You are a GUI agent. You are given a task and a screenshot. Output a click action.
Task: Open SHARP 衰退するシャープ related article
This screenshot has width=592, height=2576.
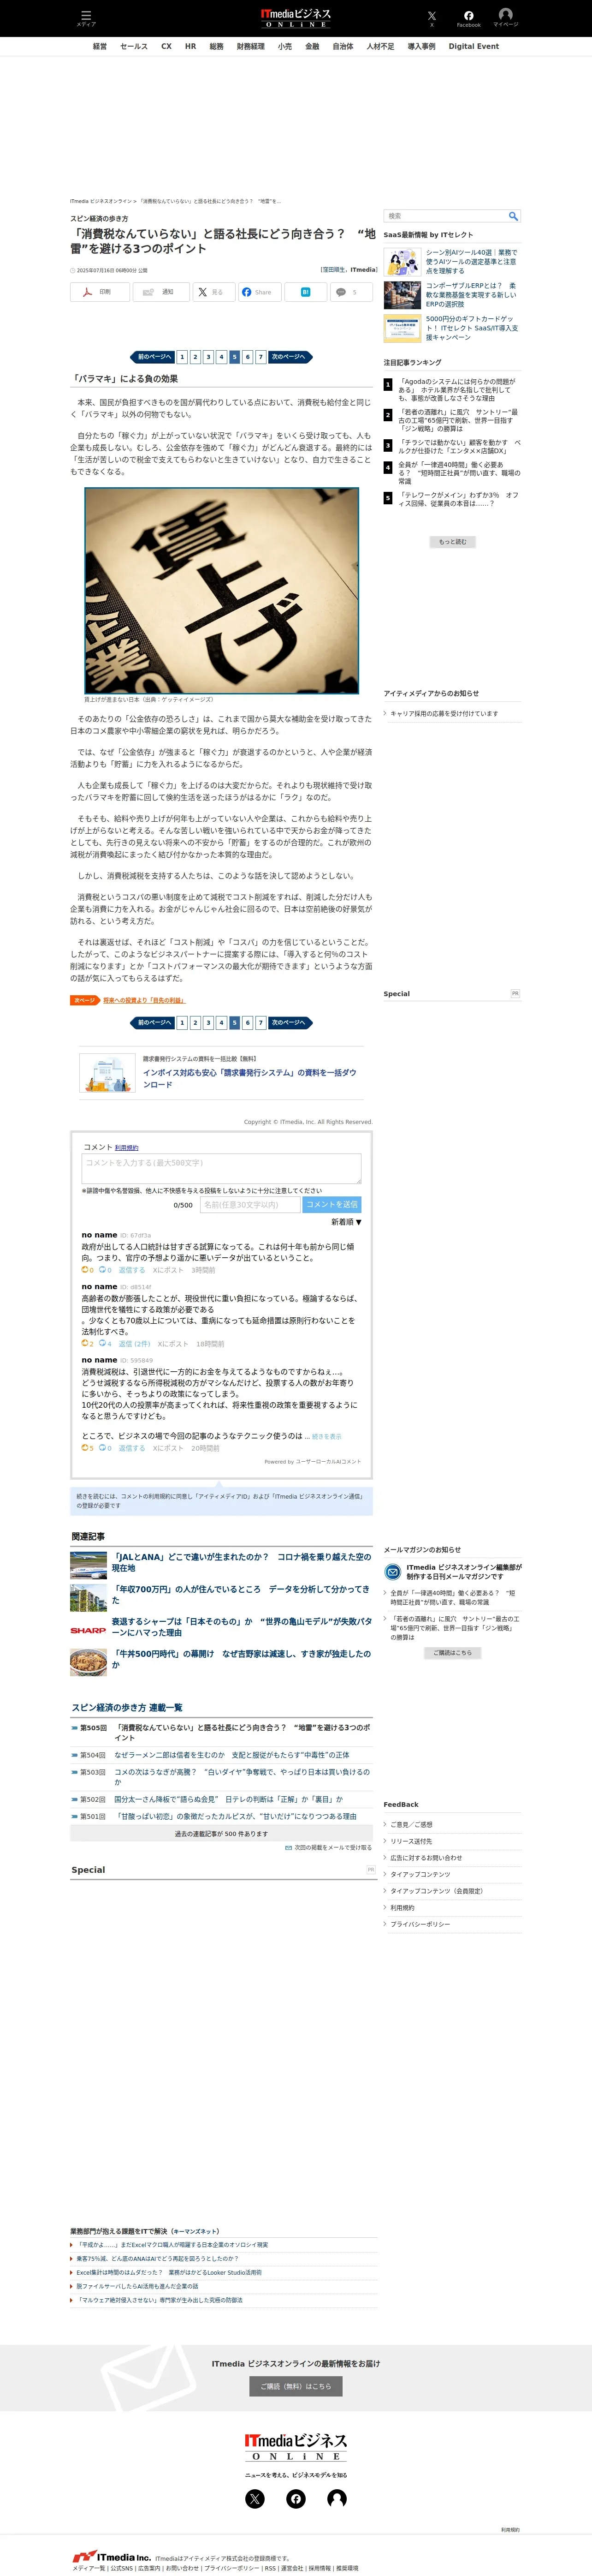point(241,1627)
